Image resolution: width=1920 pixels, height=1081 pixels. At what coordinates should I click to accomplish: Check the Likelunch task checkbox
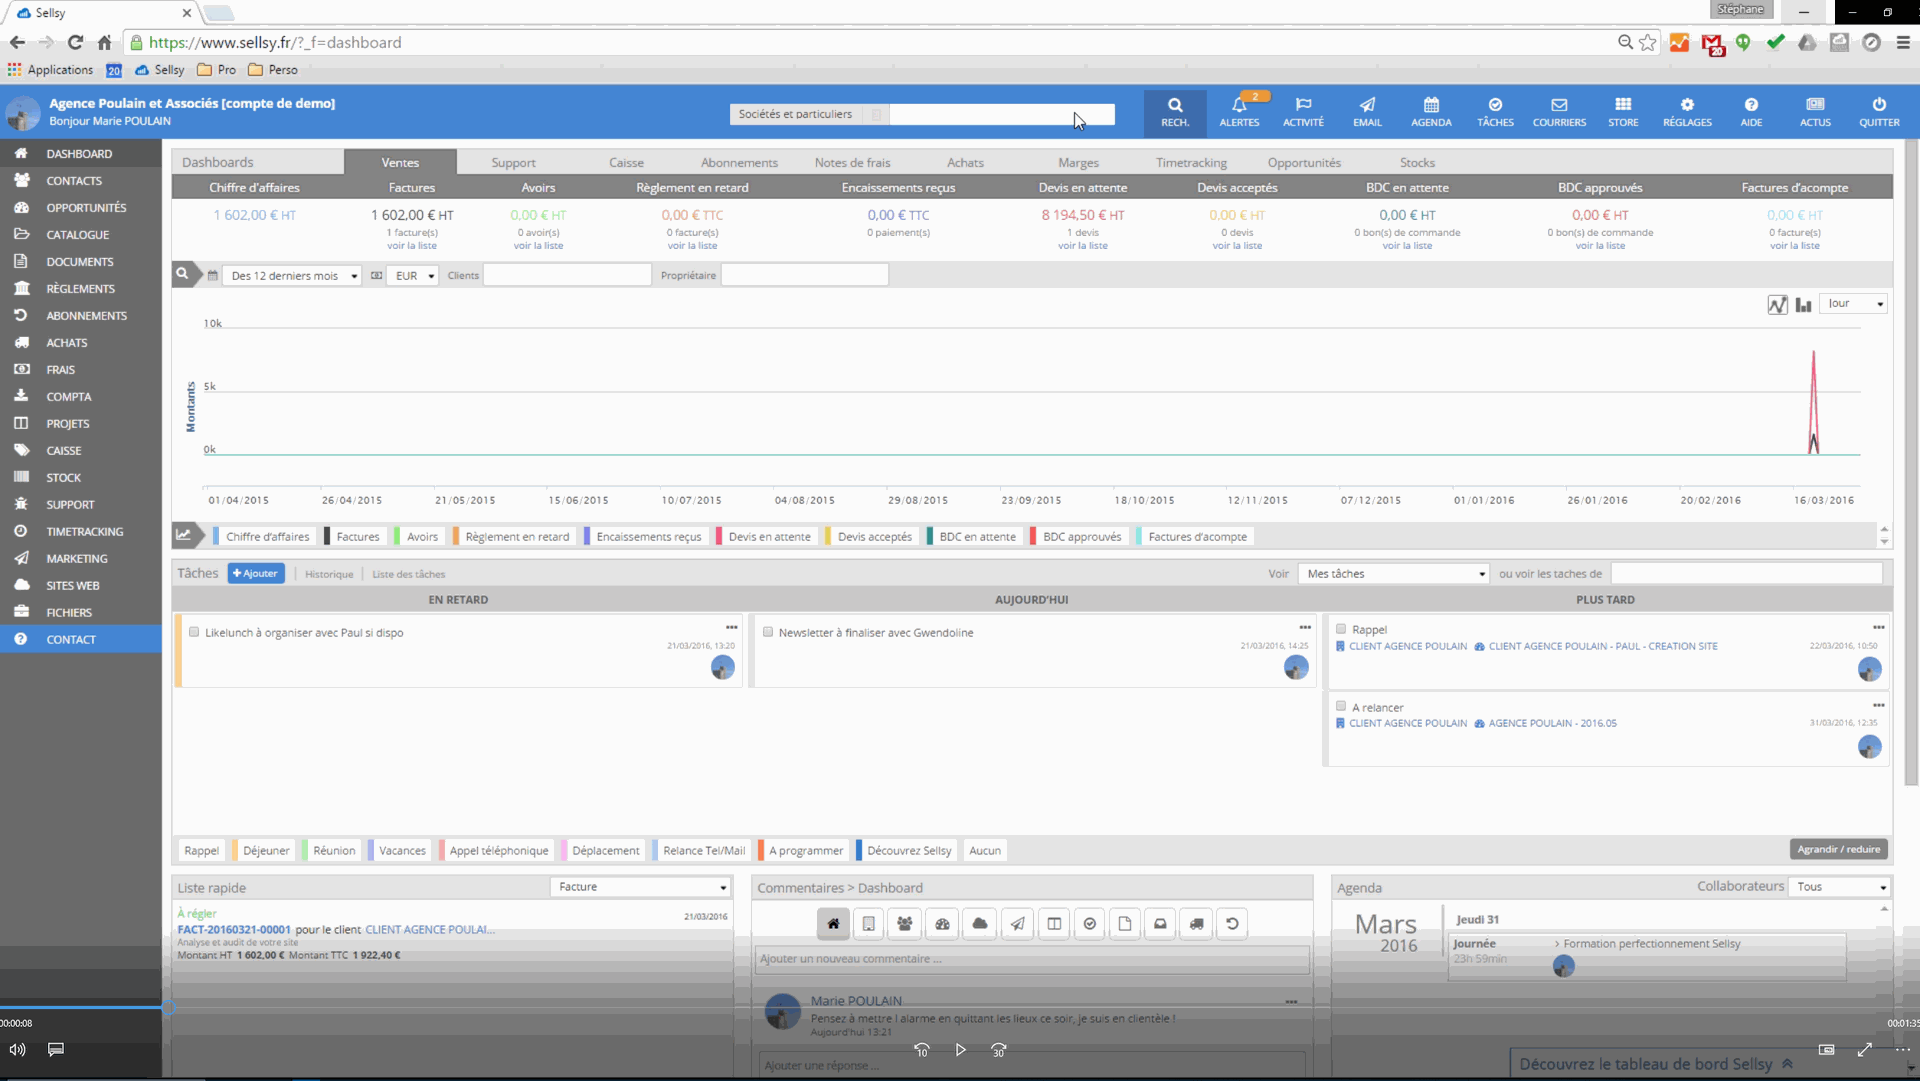(194, 632)
